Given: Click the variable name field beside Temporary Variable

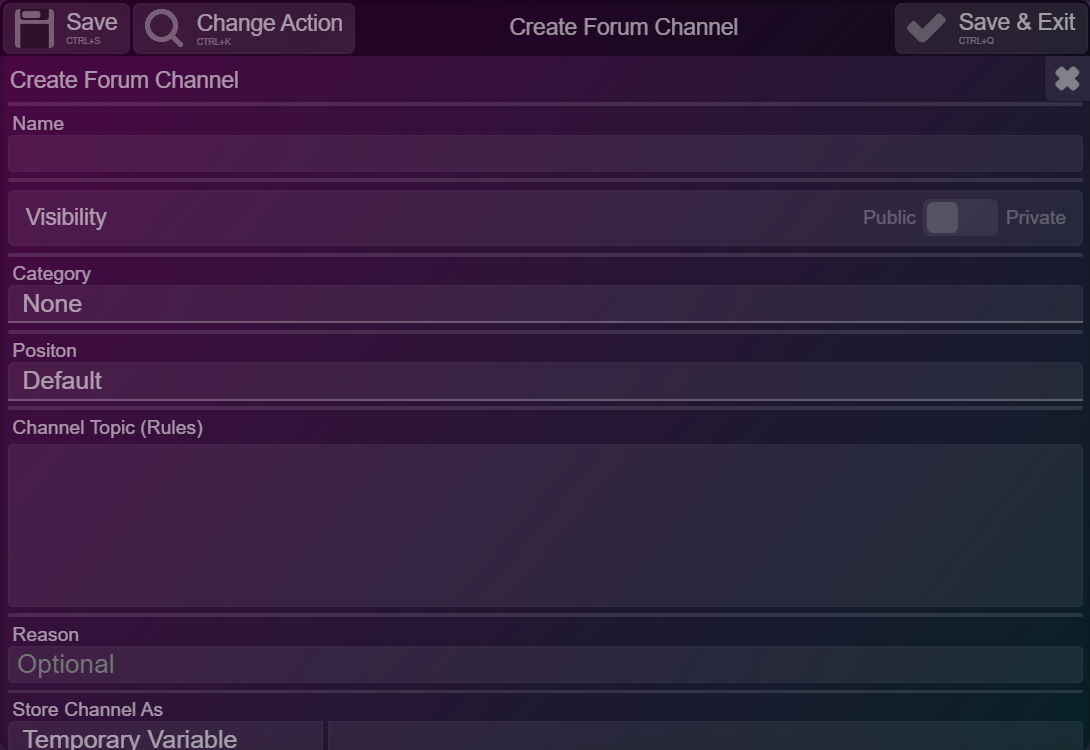Looking at the screenshot, I should tap(705, 736).
